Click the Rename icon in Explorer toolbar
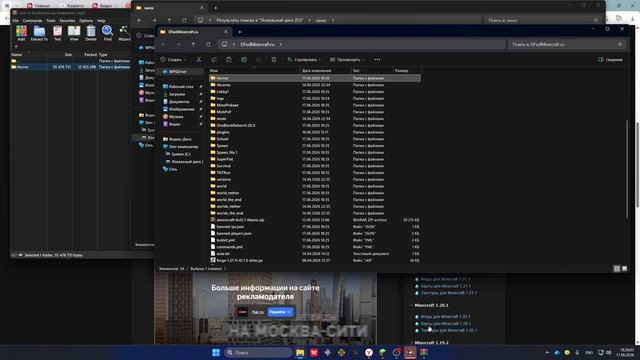 click(244, 60)
